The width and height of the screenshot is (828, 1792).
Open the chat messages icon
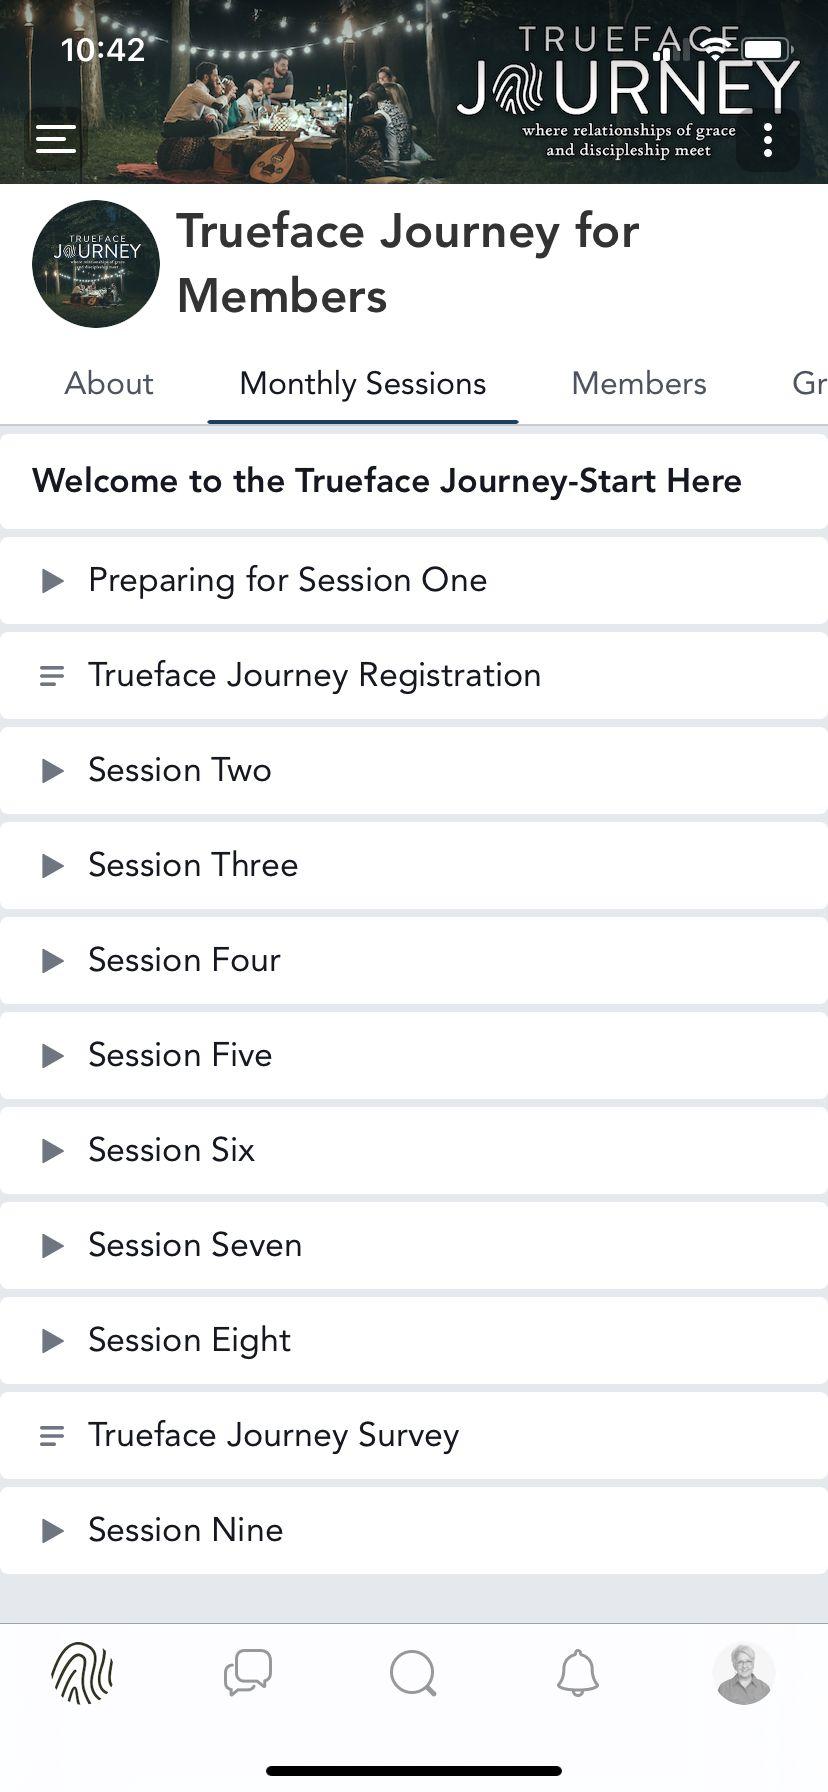pos(248,1672)
